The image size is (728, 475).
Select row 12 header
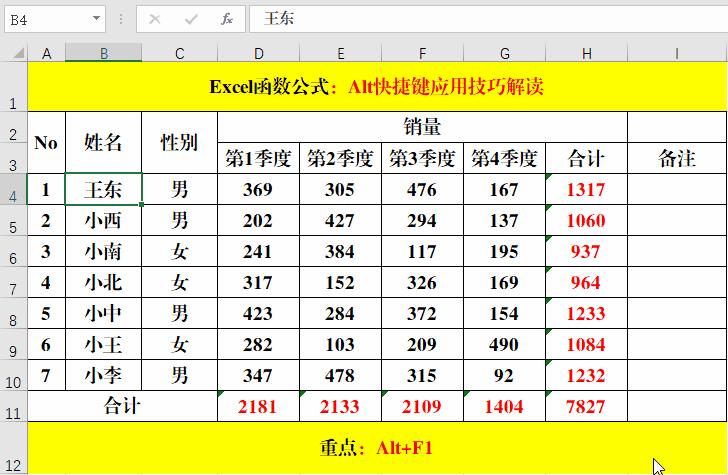click(x=13, y=448)
